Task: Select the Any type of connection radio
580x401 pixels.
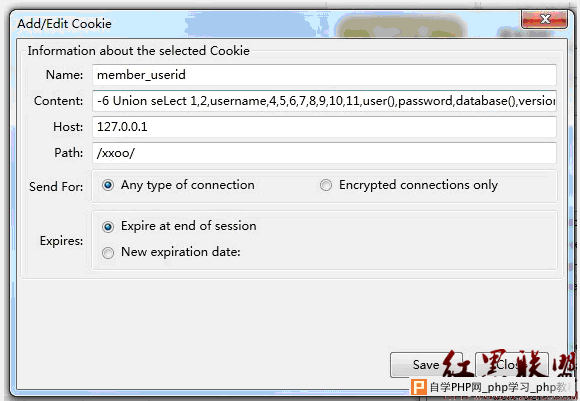Action: (108, 185)
